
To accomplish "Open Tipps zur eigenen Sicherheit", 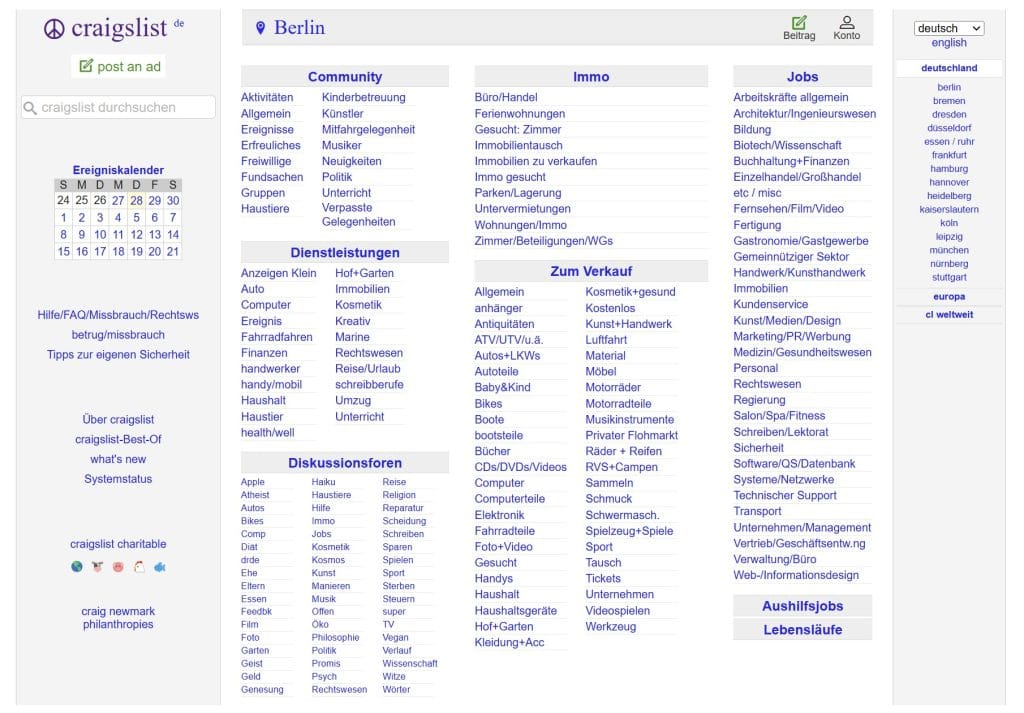I will click(118, 355).
